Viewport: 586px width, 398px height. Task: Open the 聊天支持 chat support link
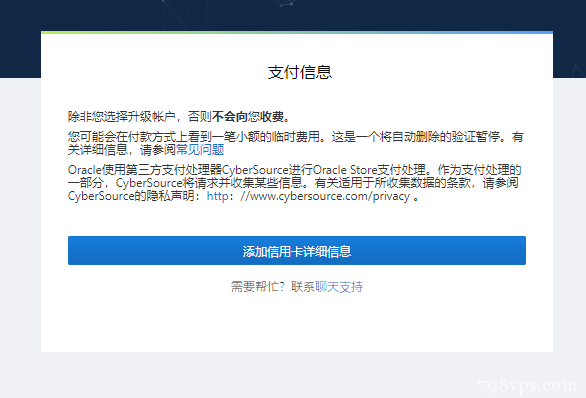tap(339, 287)
